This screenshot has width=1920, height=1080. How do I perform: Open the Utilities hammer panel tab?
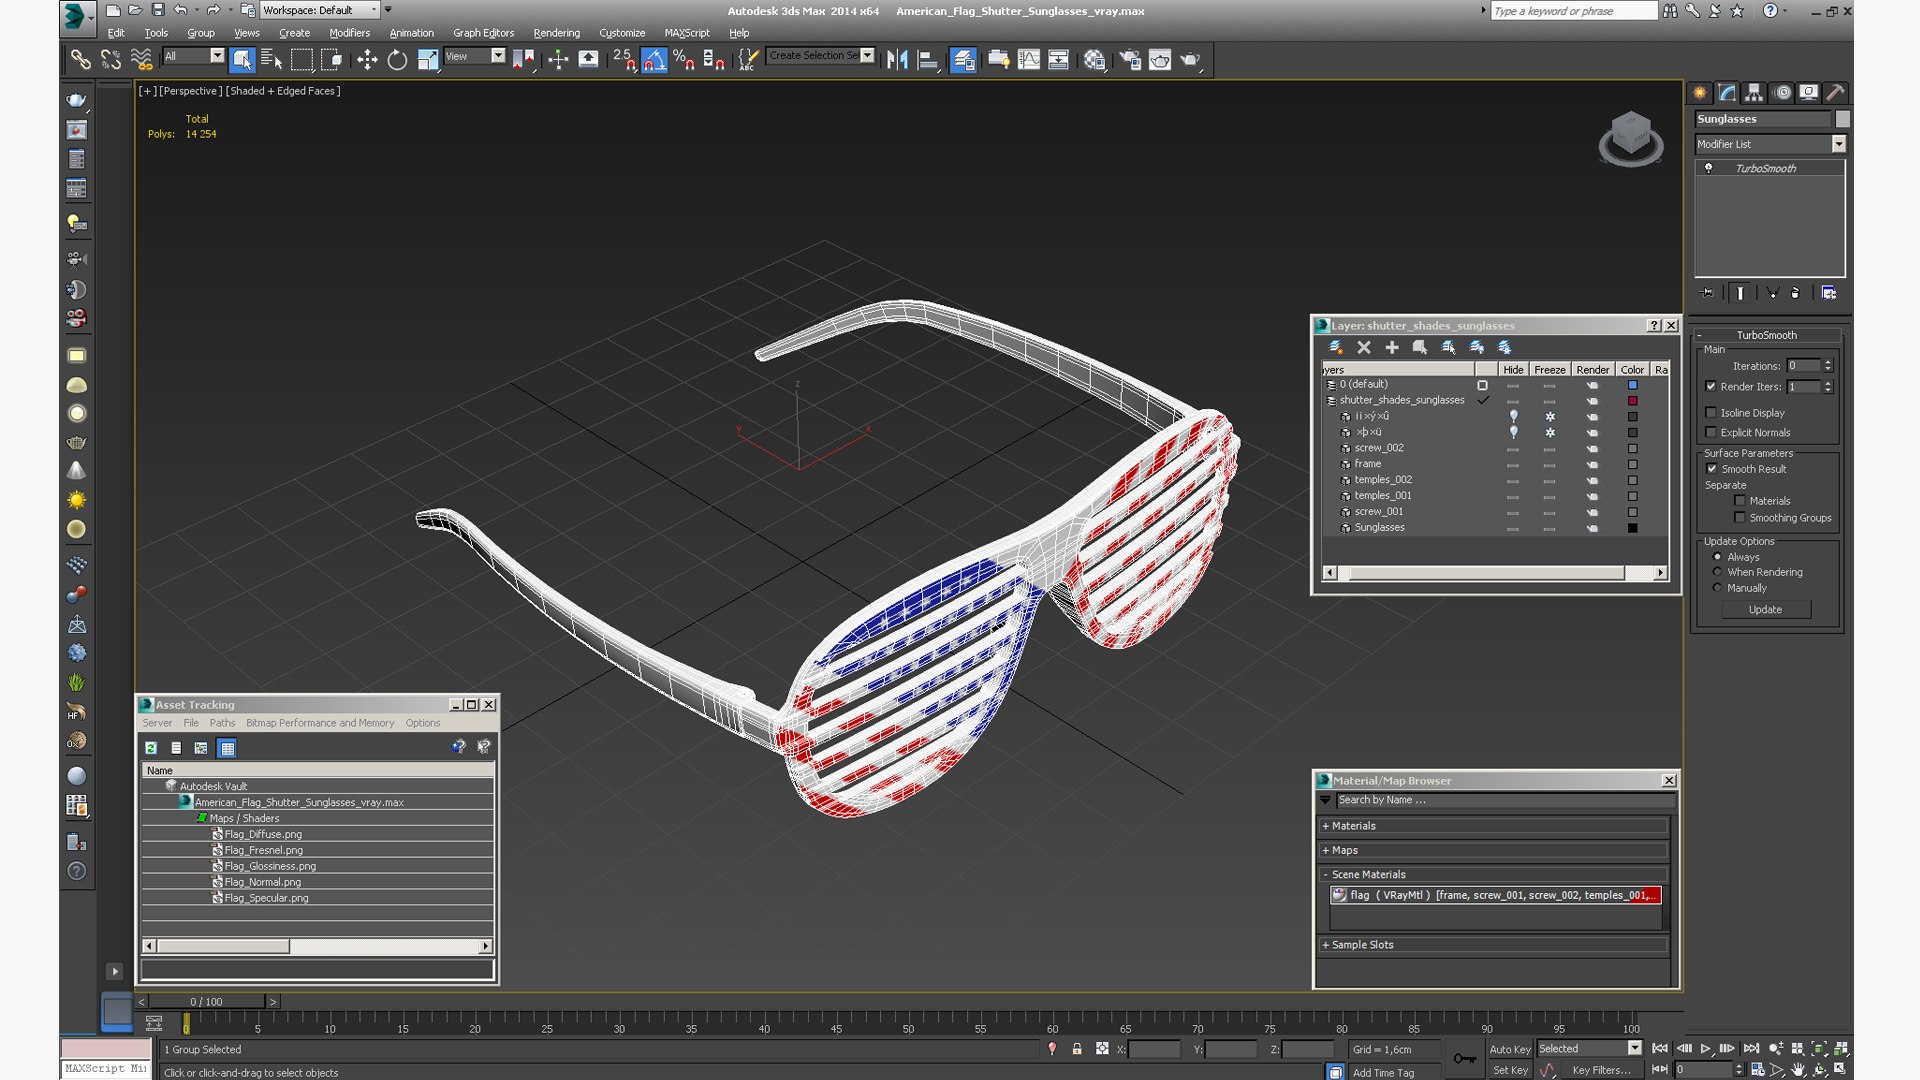[x=1835, y=93]
